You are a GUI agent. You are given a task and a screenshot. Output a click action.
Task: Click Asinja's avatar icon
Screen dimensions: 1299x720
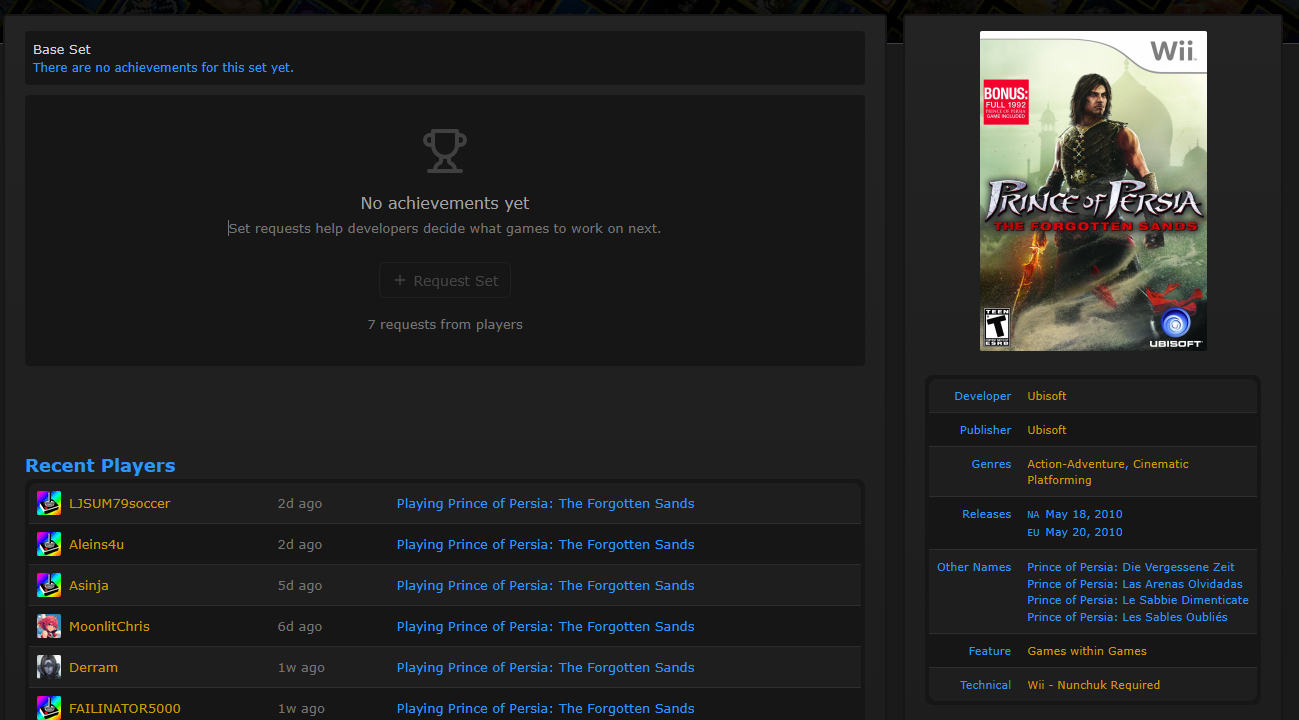(49, 585)
